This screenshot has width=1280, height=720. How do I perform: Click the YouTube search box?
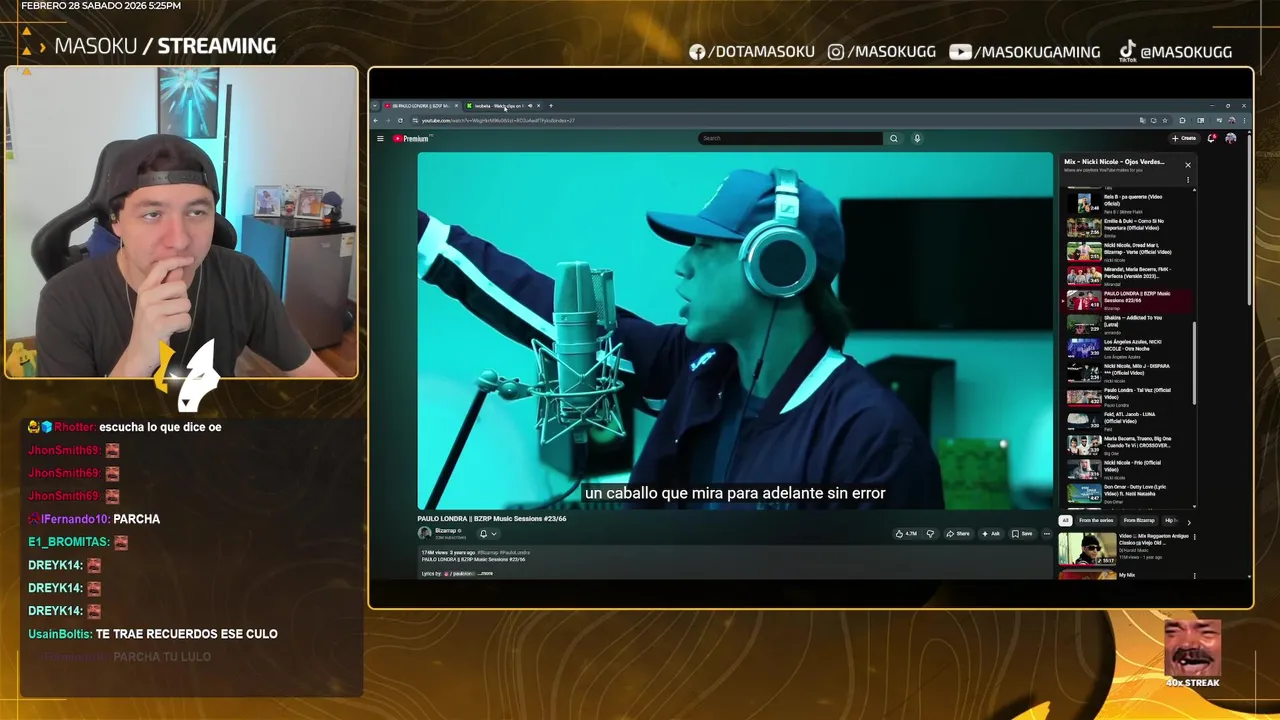tap(790, 138)
